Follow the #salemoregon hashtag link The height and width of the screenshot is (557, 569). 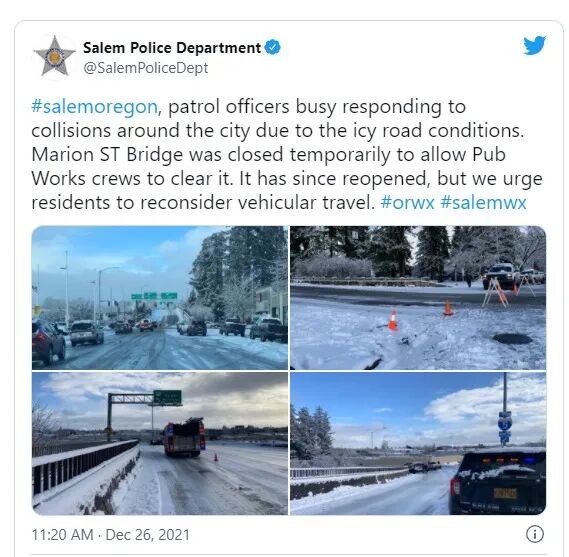point(94,107)
